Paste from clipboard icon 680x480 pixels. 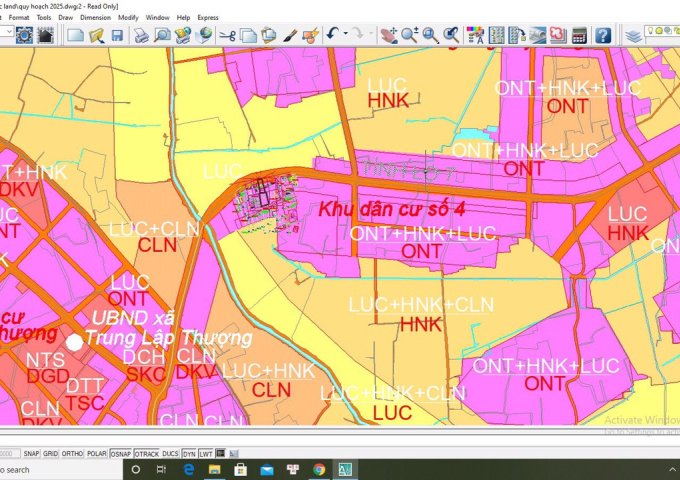pyautogui.click(x=269, y=35)
